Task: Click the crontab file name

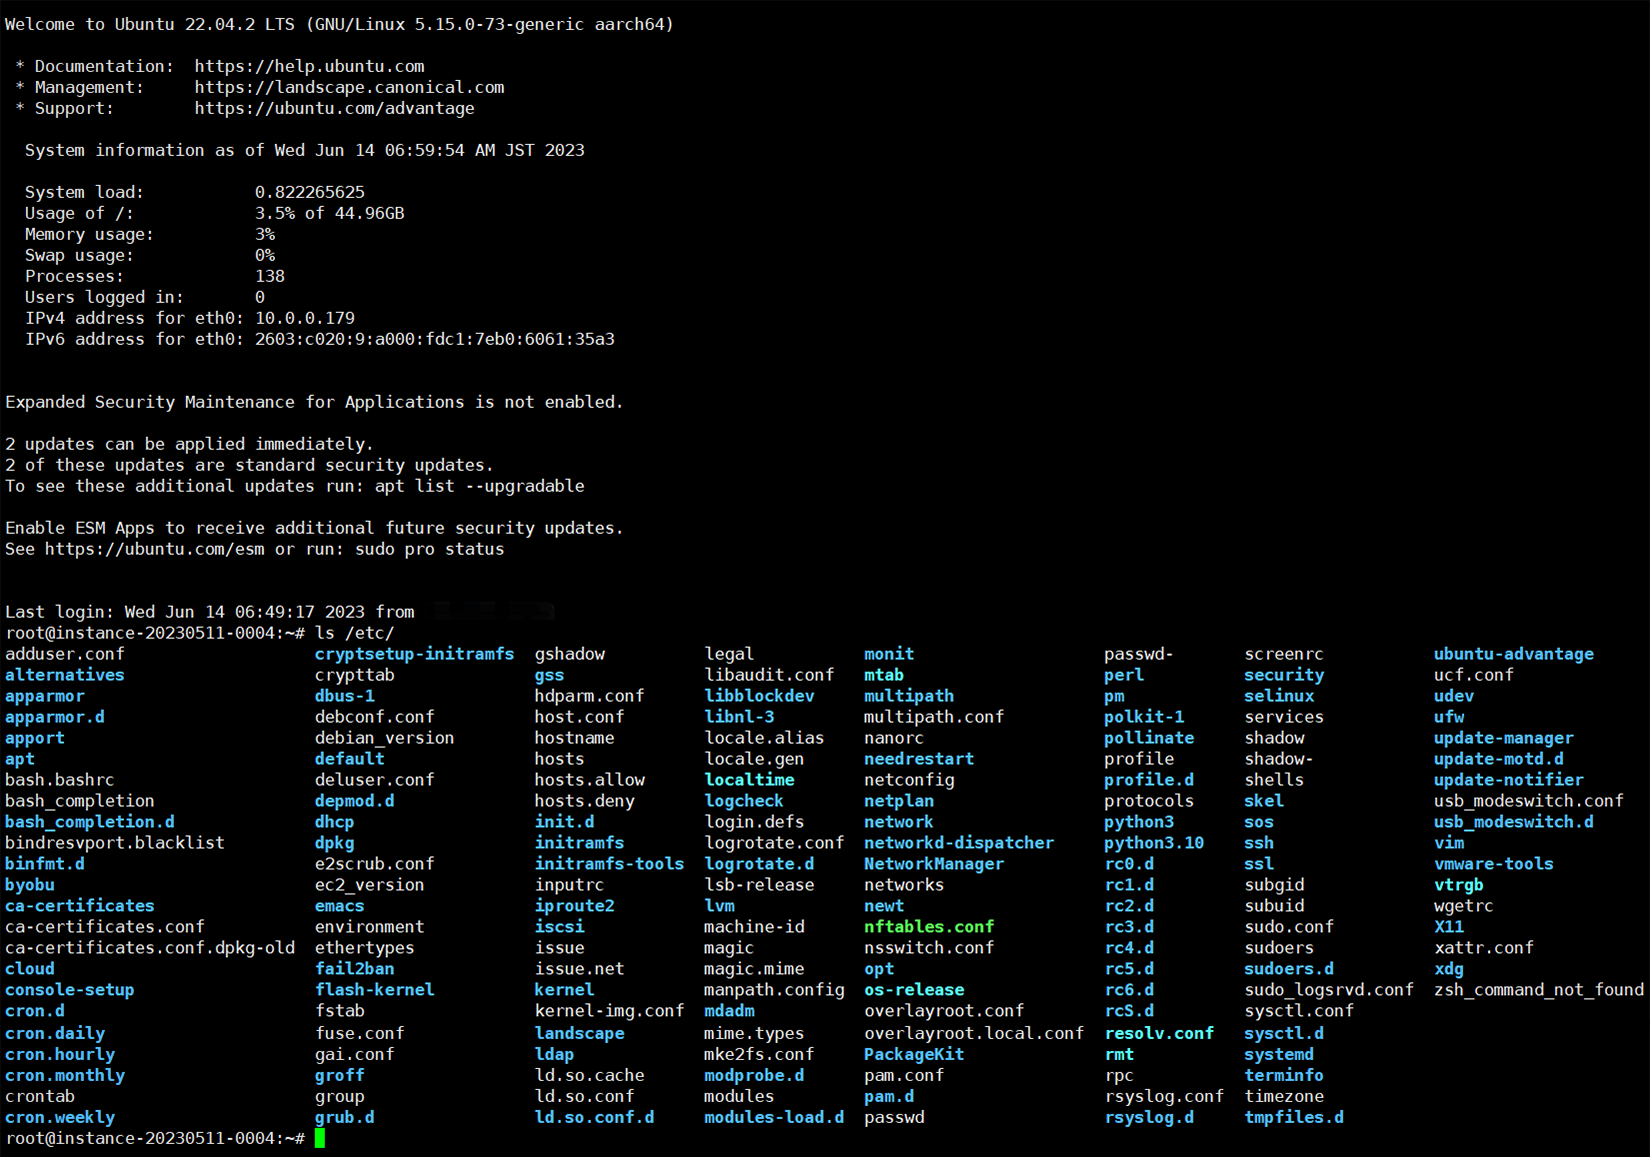Action: coord(39,1096)
